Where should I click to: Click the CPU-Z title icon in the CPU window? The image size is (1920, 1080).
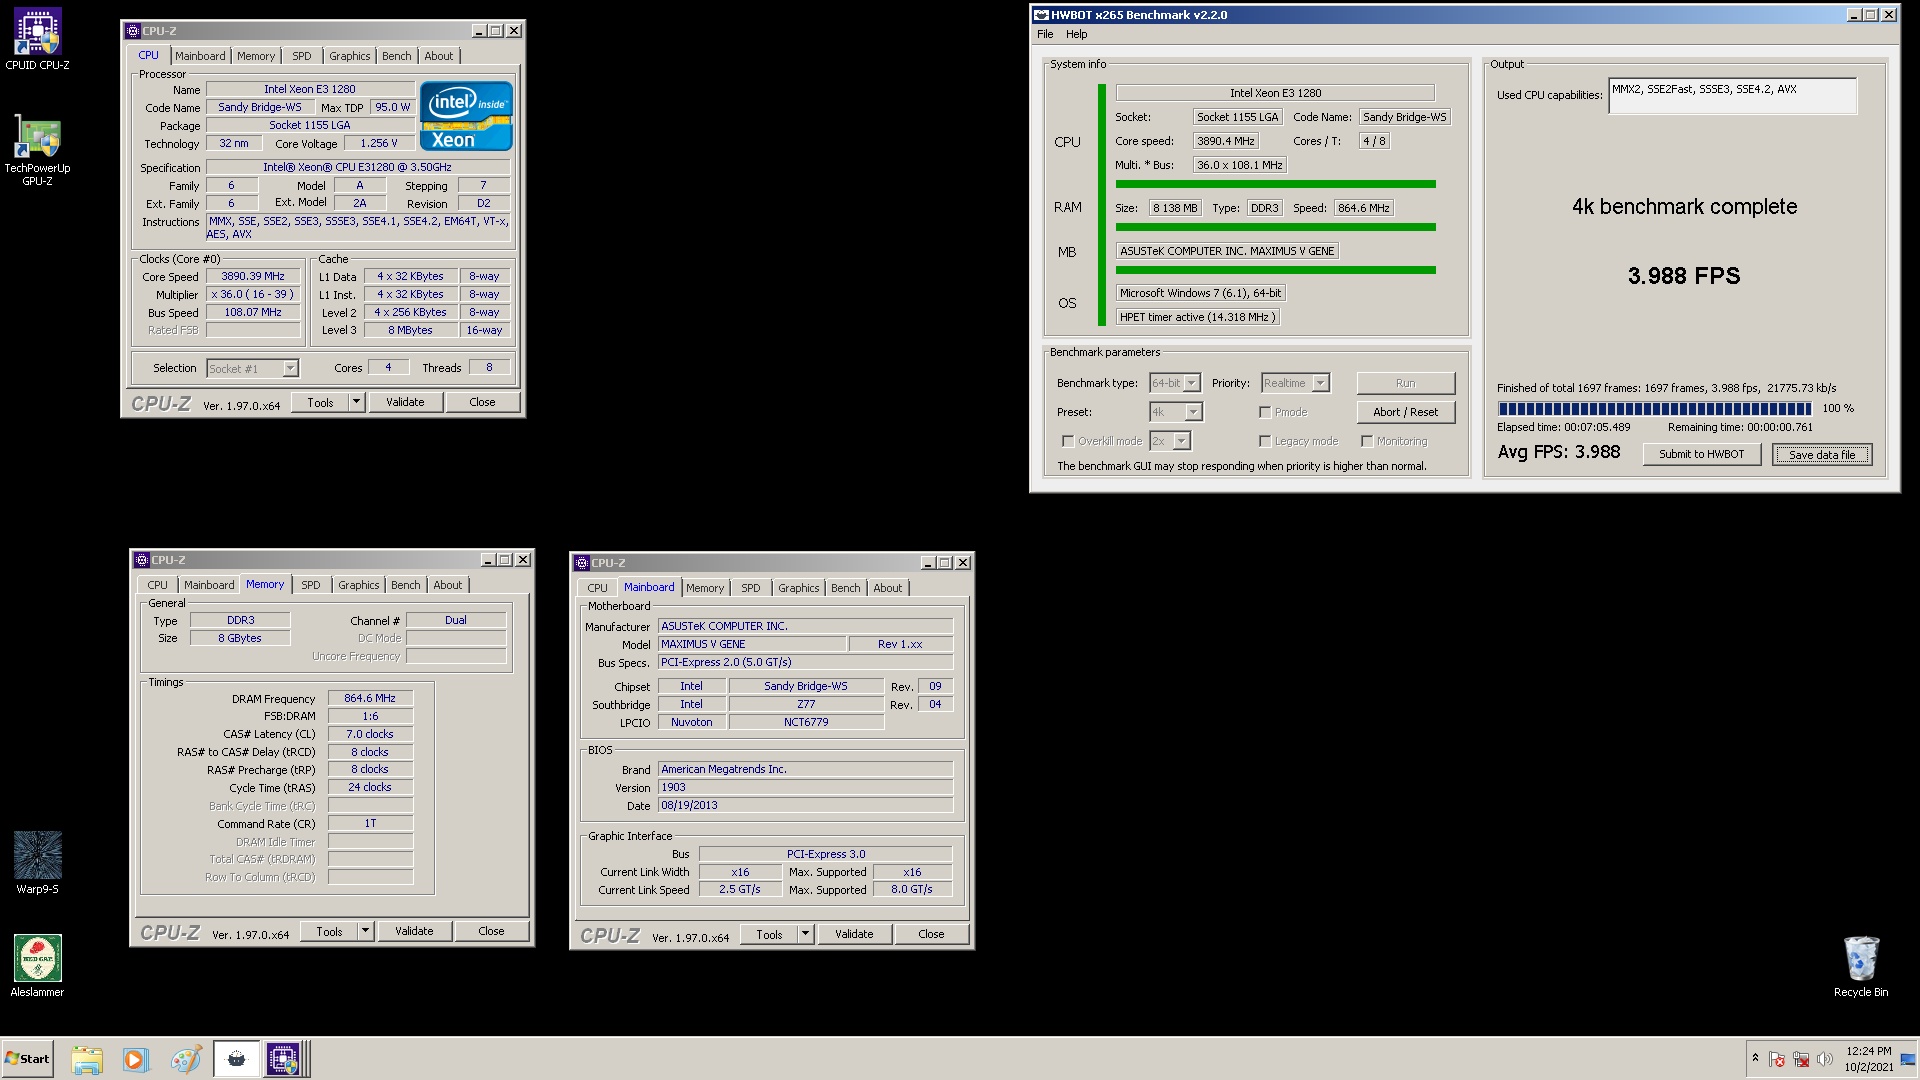133,31
